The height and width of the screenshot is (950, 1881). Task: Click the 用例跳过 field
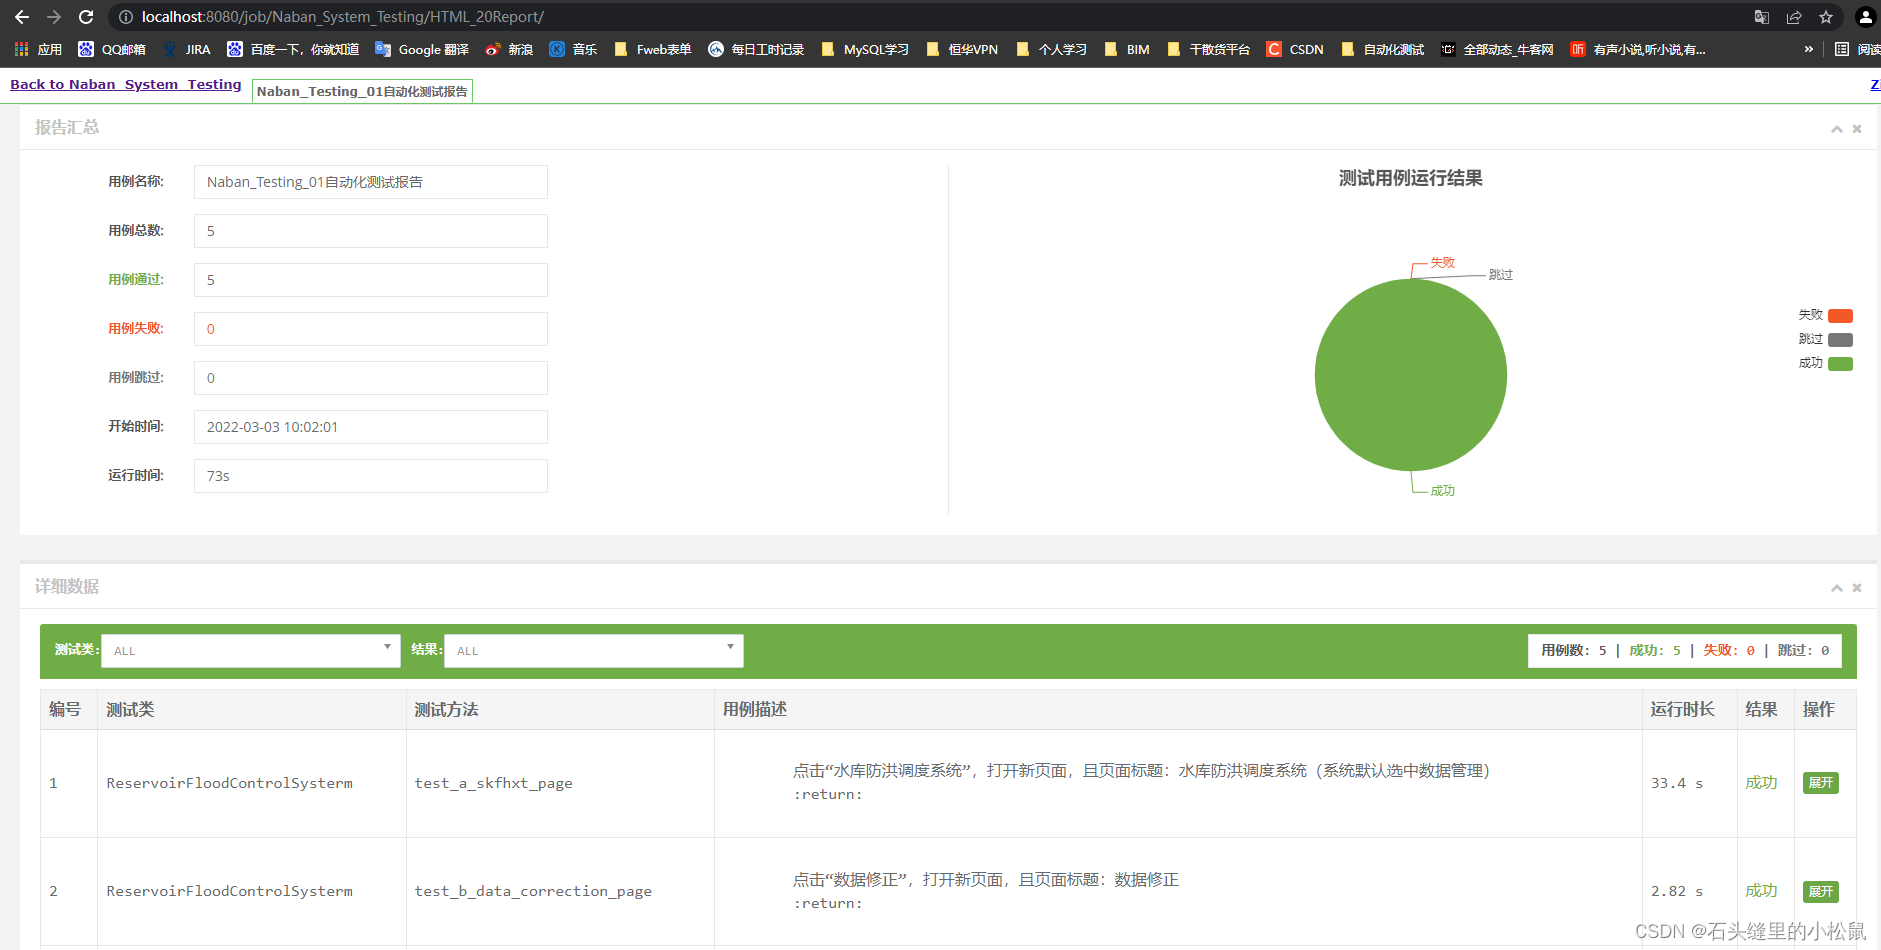[371, 378]
